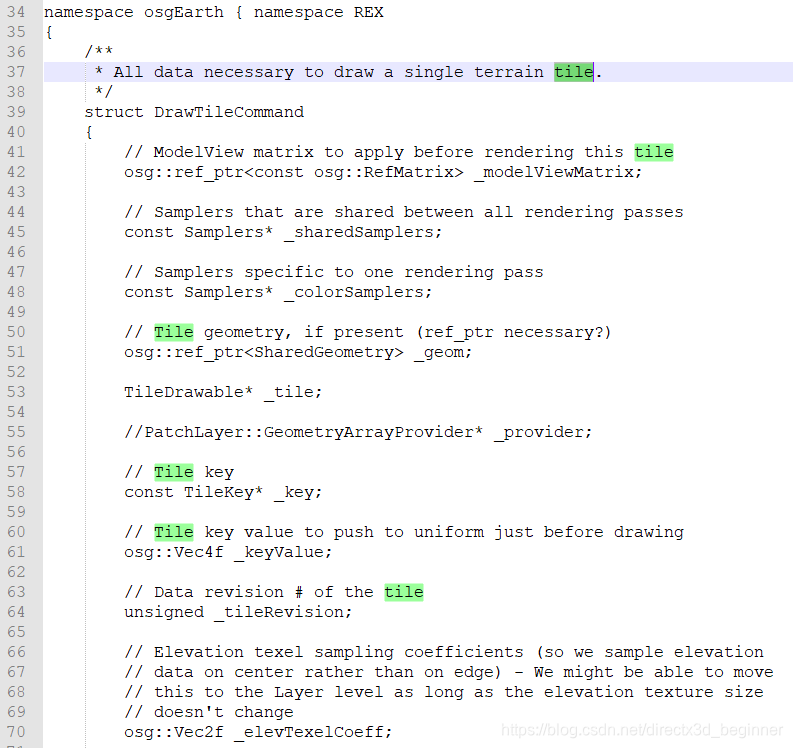Screen dimensions: 793x748
Task: Click 'TileKey*' on line 58
Action: coord(224,492)
